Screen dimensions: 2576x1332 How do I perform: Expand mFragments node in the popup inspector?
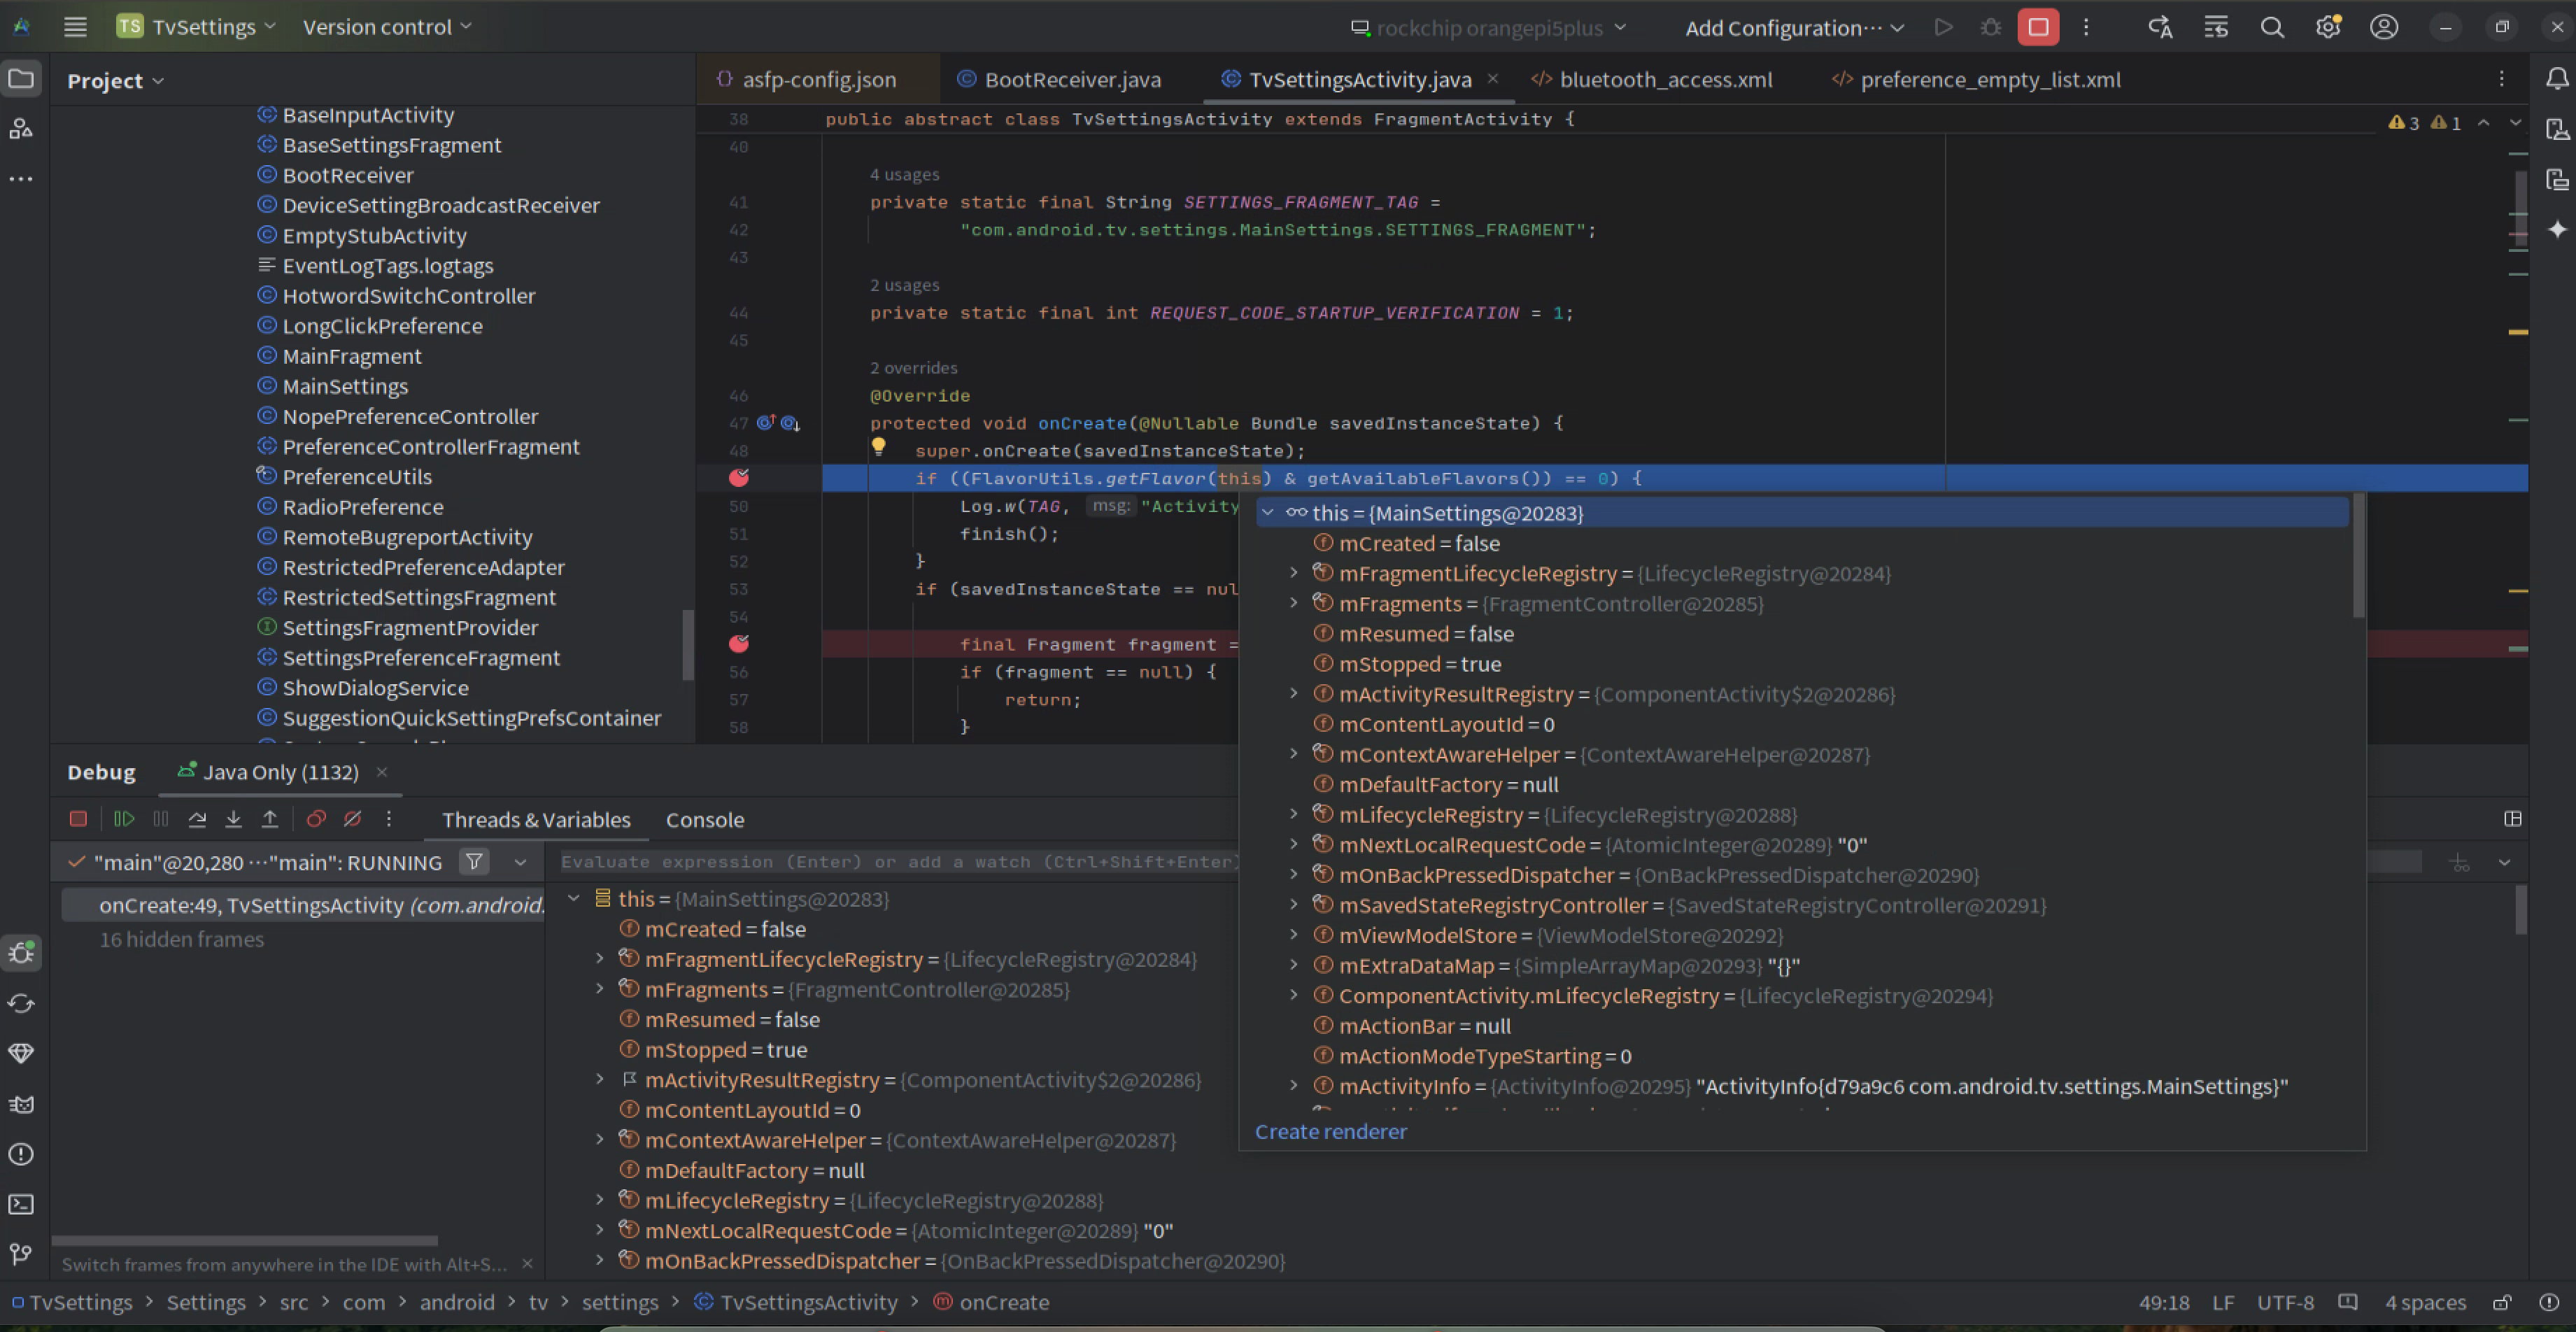click(x=1293, y=603)
